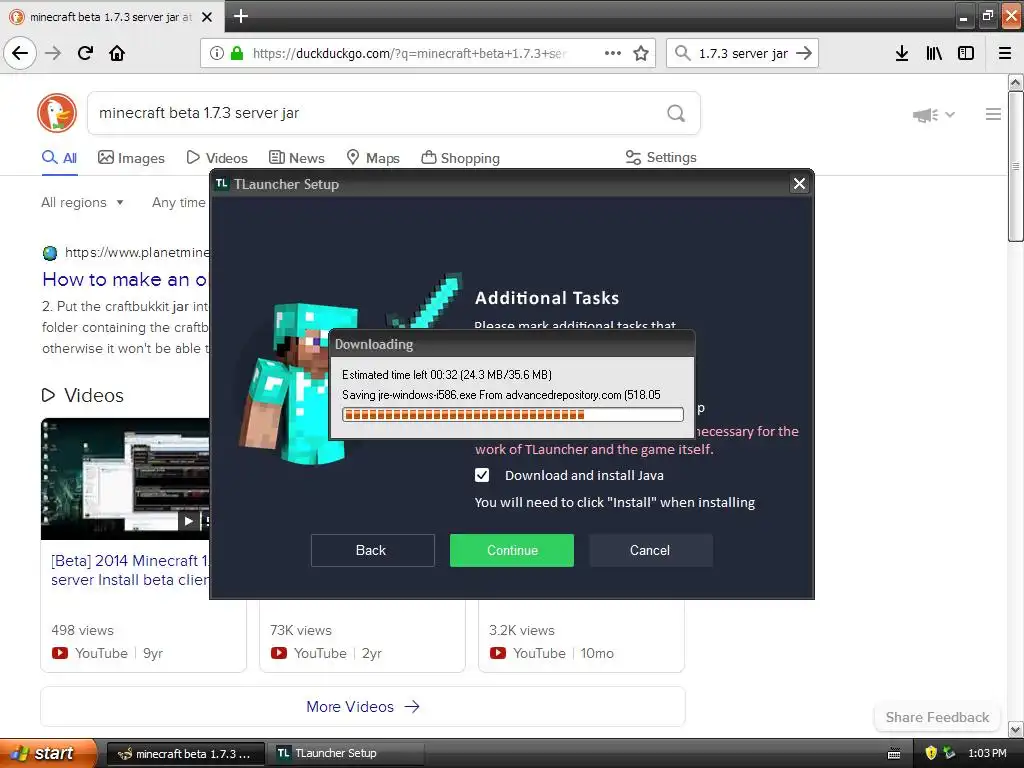Close the TLauncher Setup dialog

coord(799,184)
